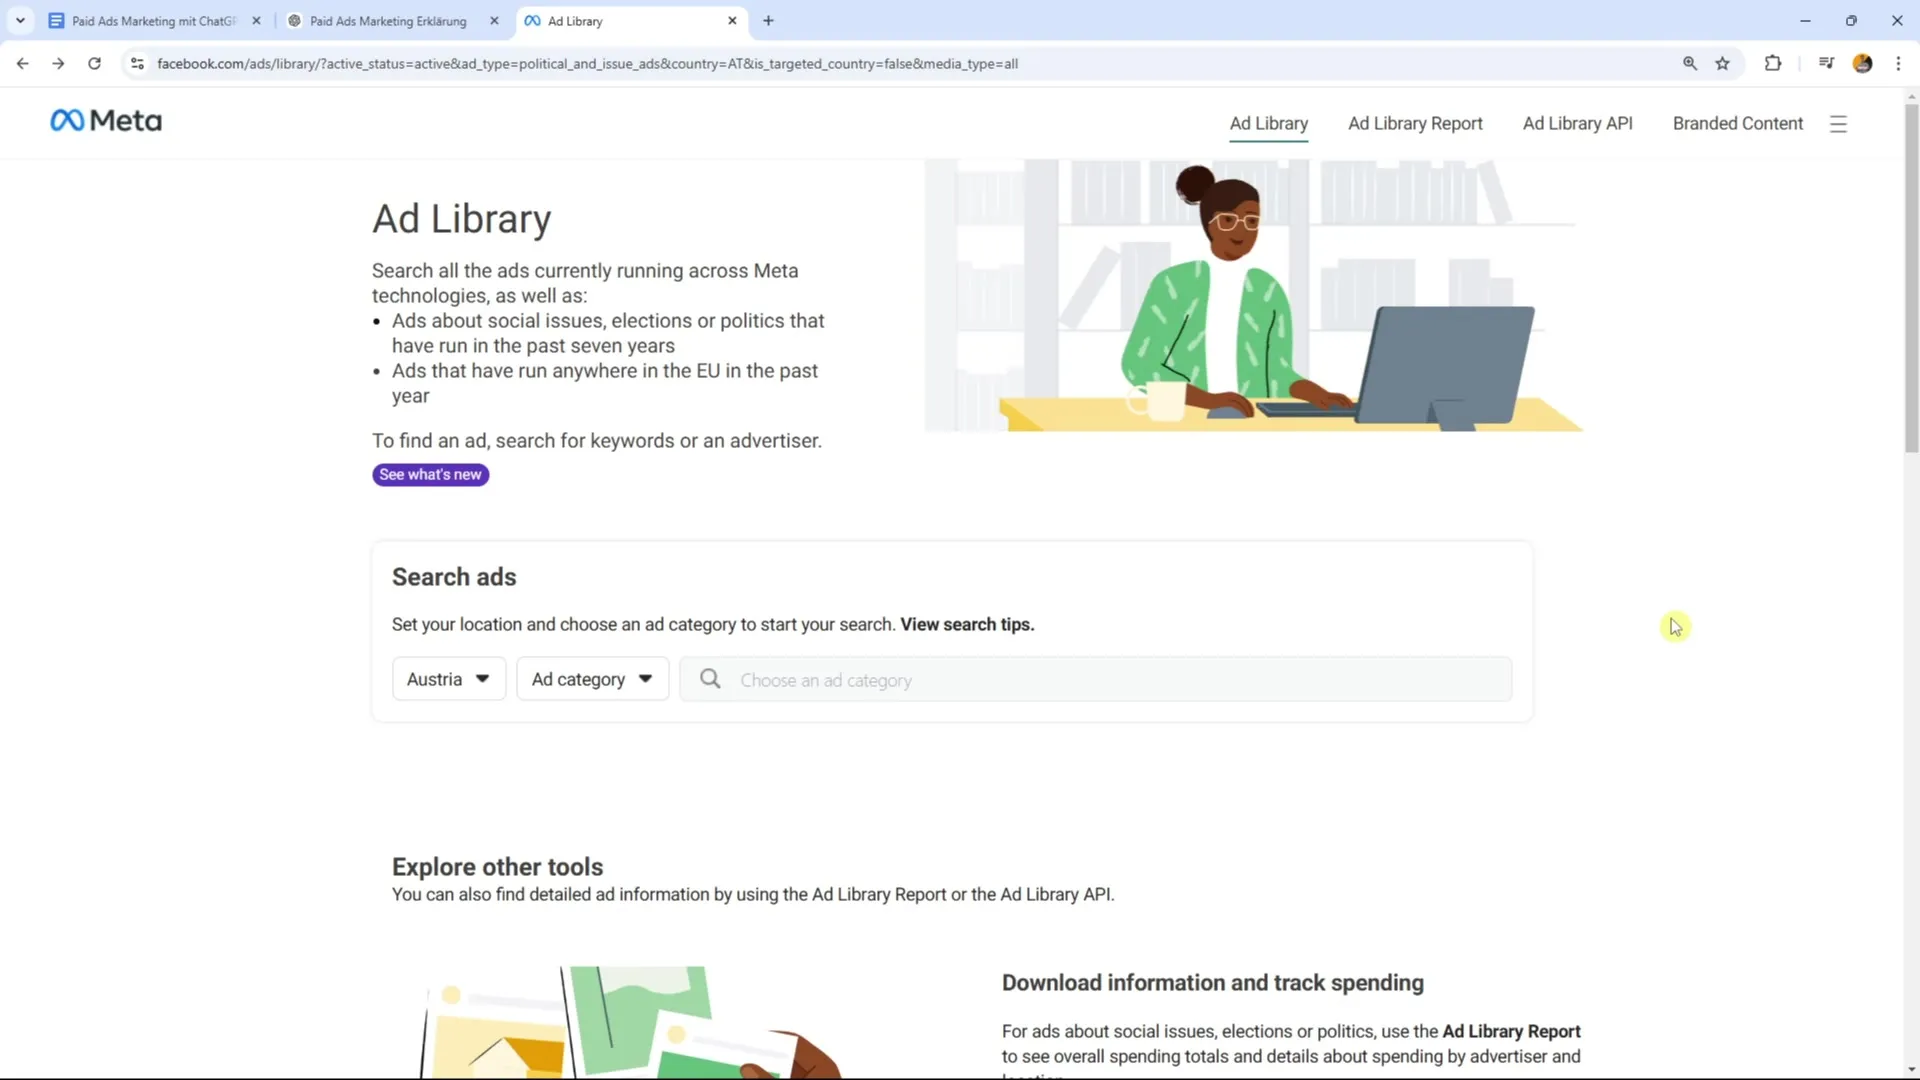The image size is (1920, 1080).
Task: Click the Explore other tools heading
Action: point(497,867)
